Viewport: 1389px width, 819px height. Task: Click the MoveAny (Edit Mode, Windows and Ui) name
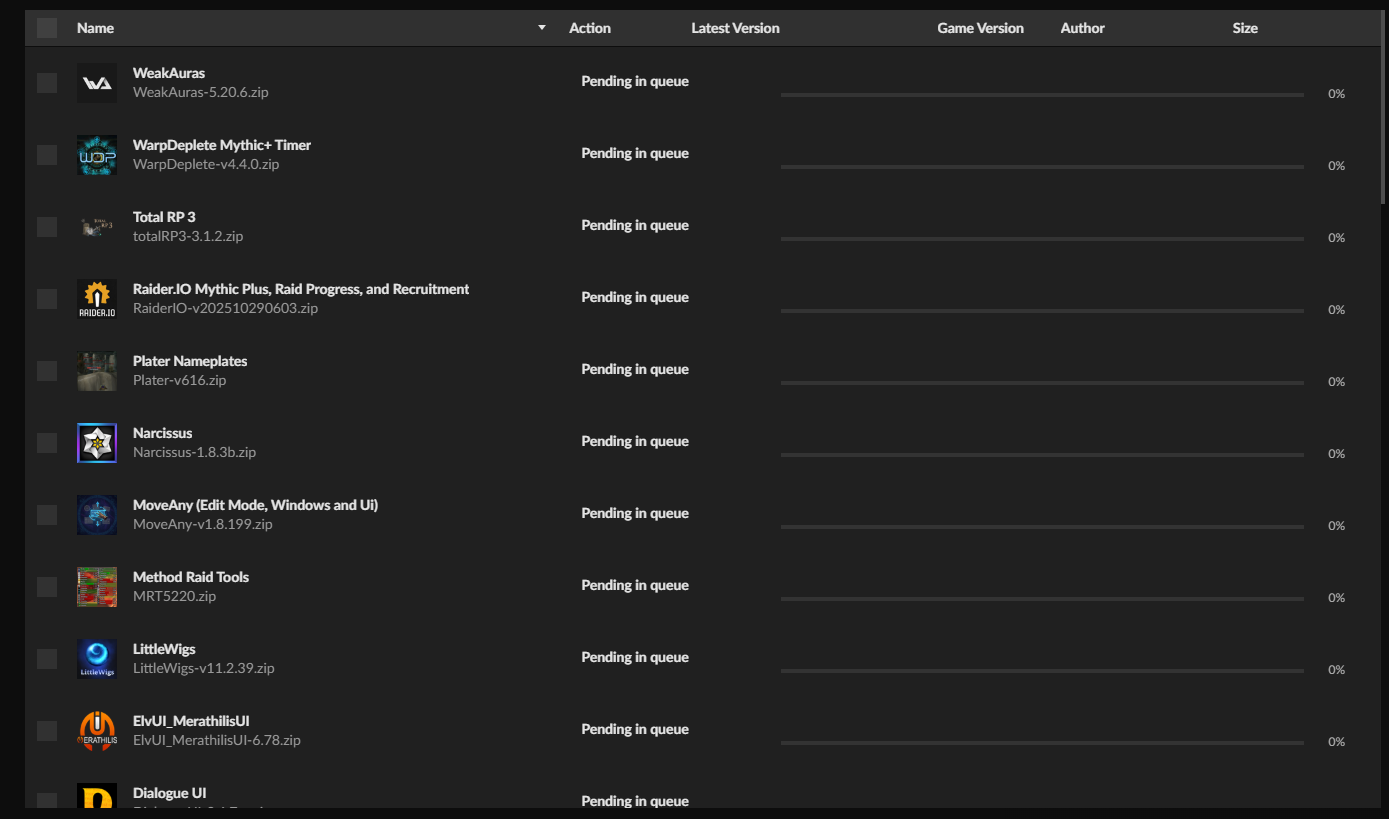point(255,505)
